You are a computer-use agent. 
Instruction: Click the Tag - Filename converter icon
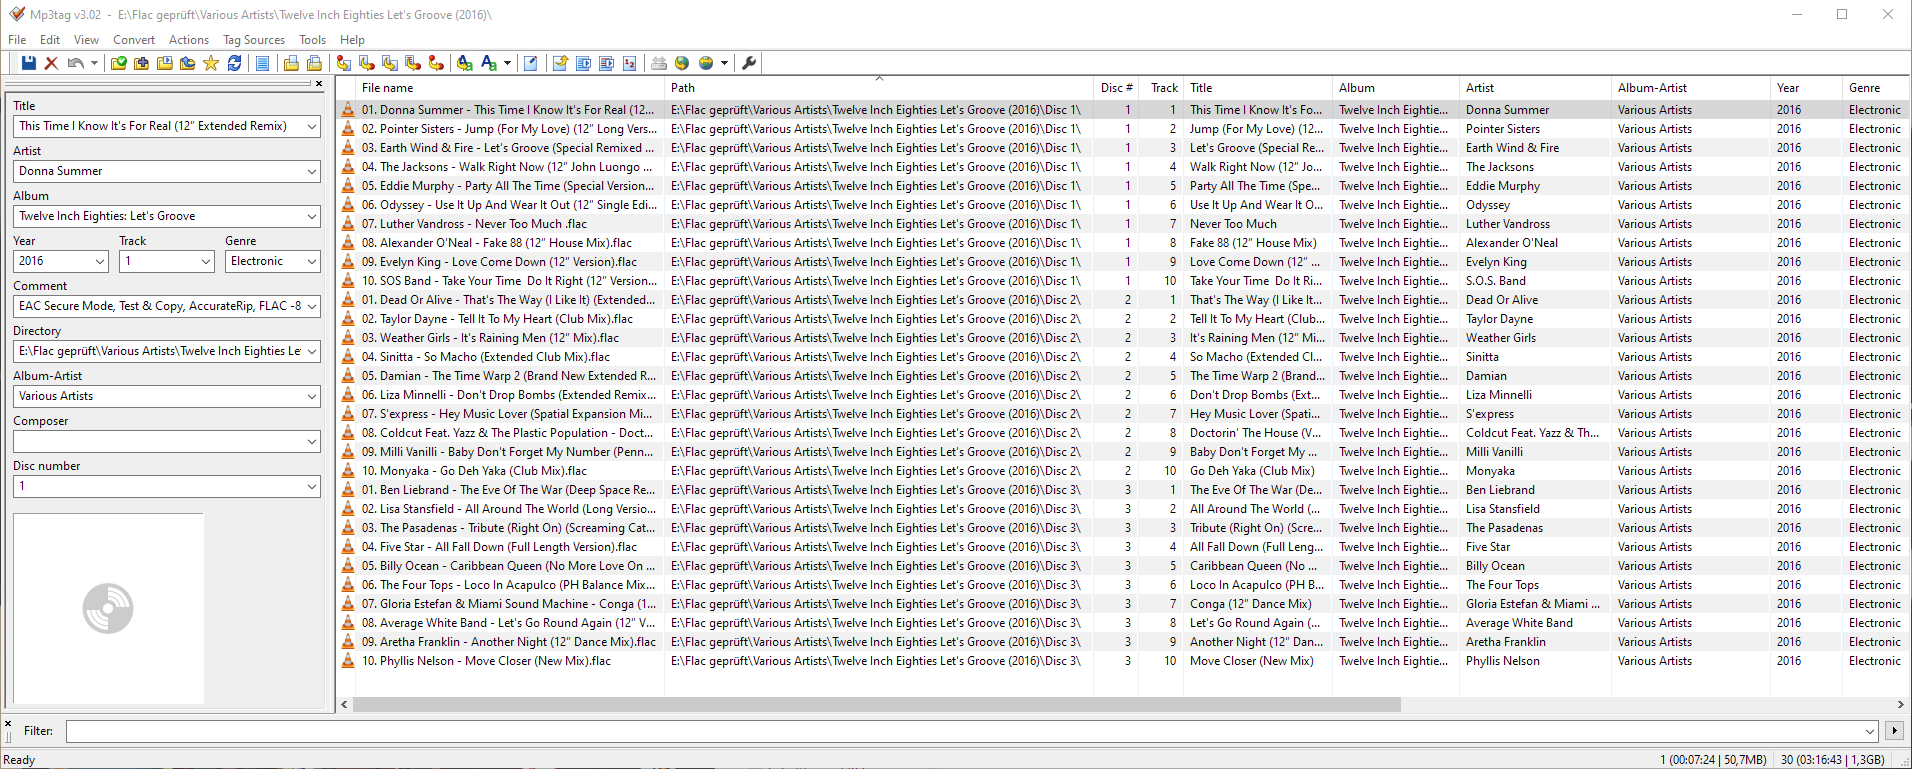click(x=343, y=63)
